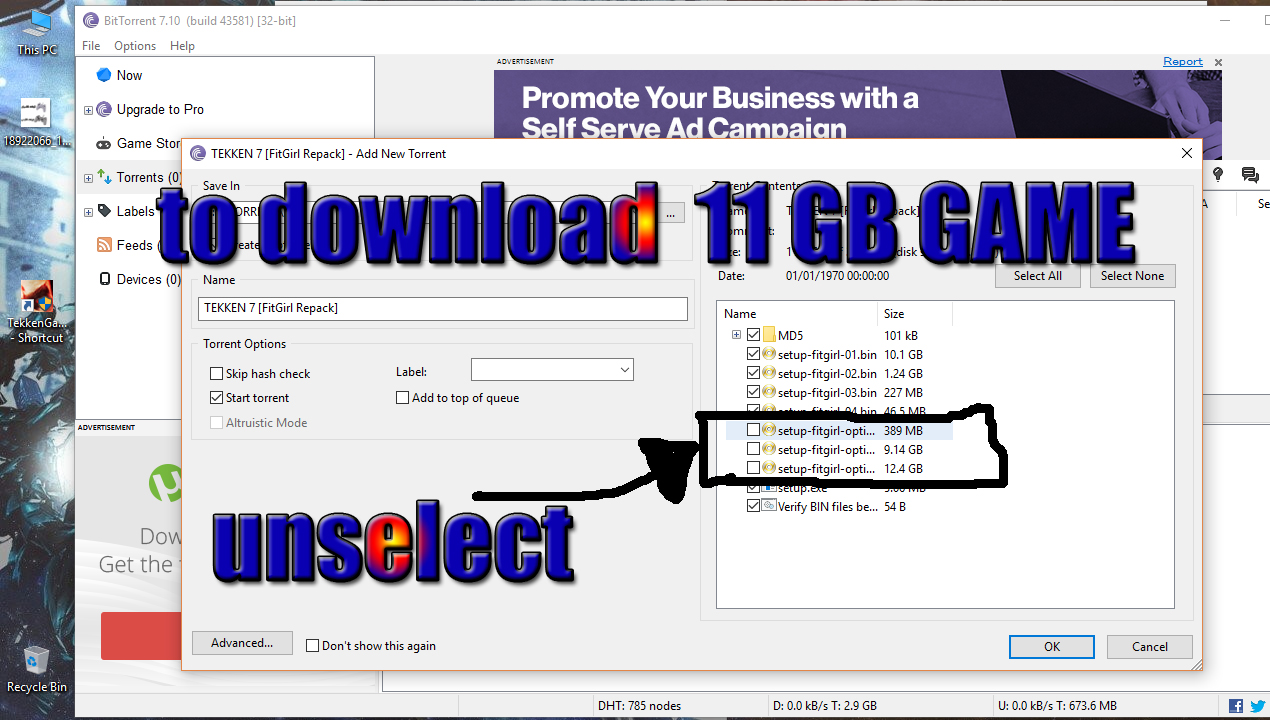Open the Feeds RSS icon
This screenshot has width=1270, height=720.
click(104, 245)
